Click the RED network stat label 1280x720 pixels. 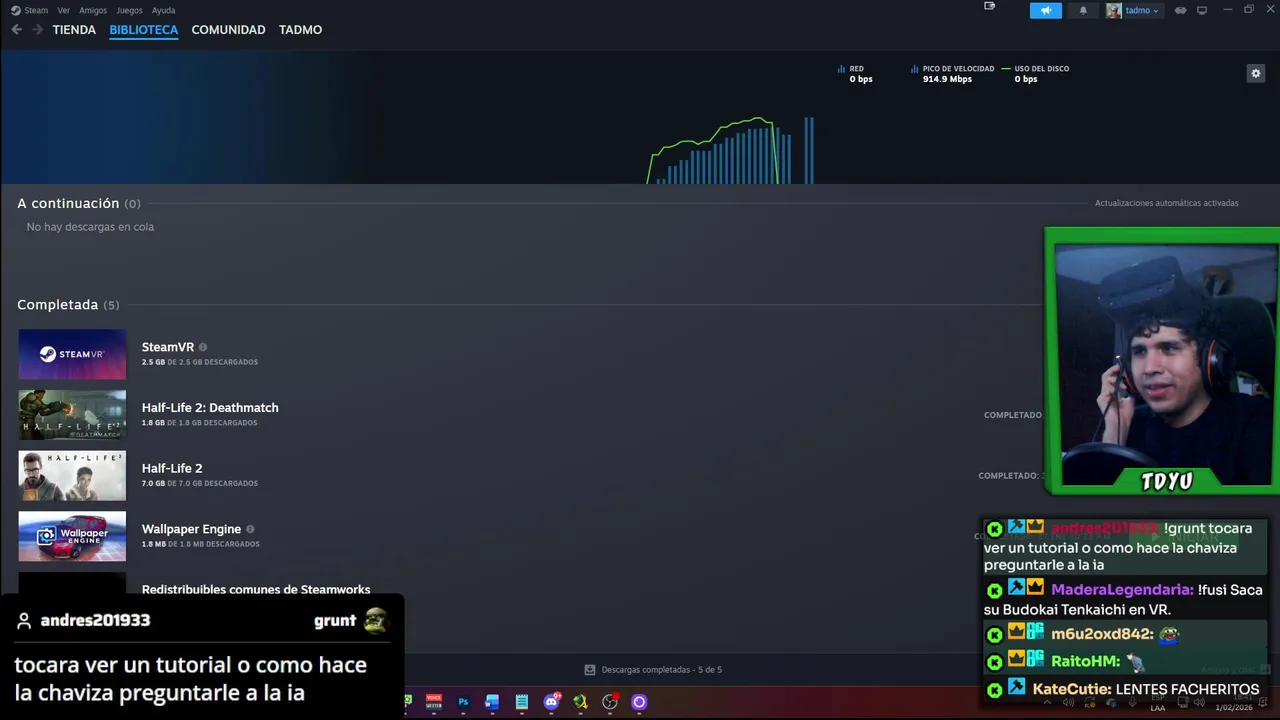[x=856, y=69]
